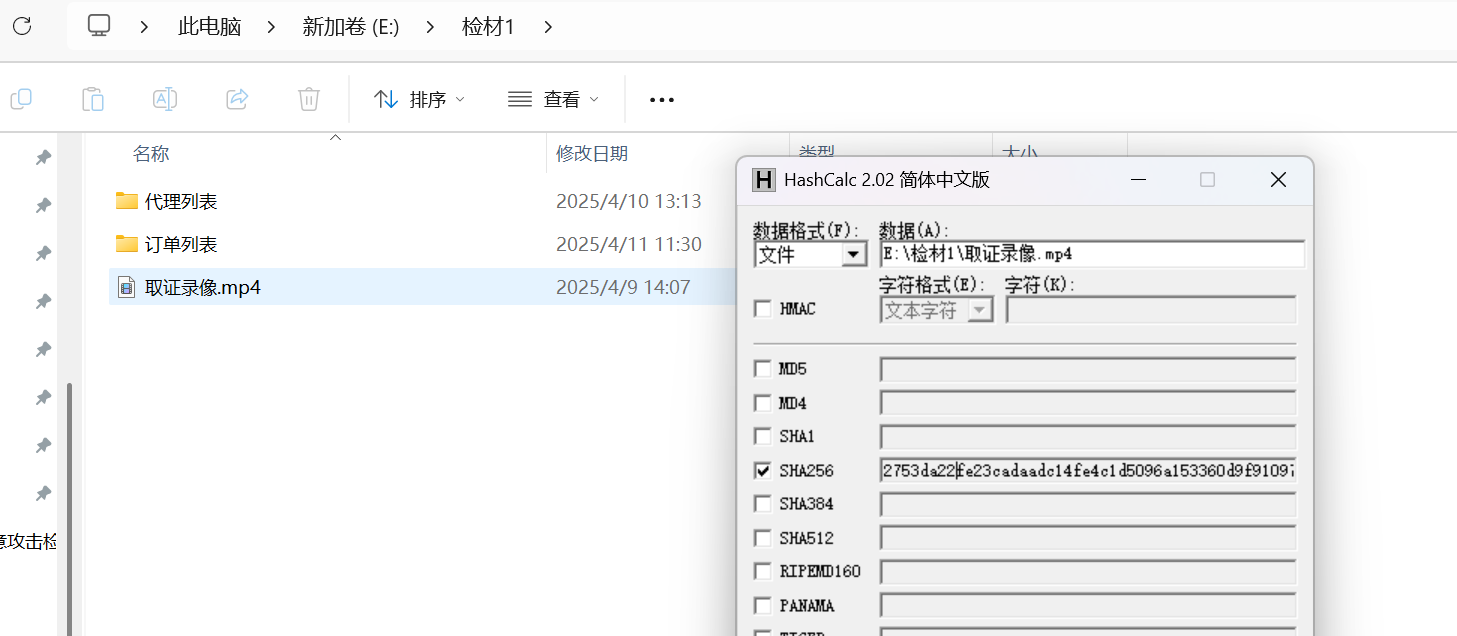Screen dimensions: 1457x636
Task: Click the SHA1 result field
Action: coord(1088,437)
